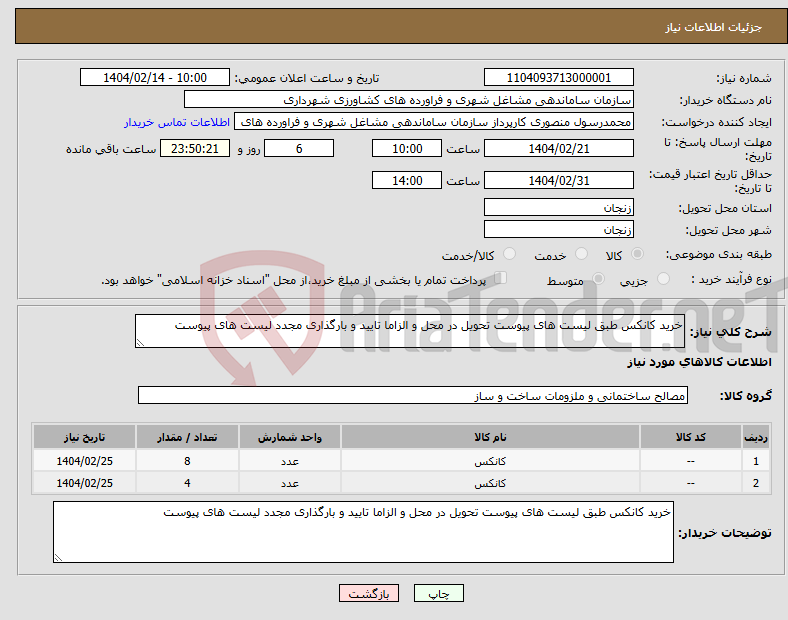Screen dimensions: 788x620
Task: Select the خدمت radio button
Action: click(581, 254)
